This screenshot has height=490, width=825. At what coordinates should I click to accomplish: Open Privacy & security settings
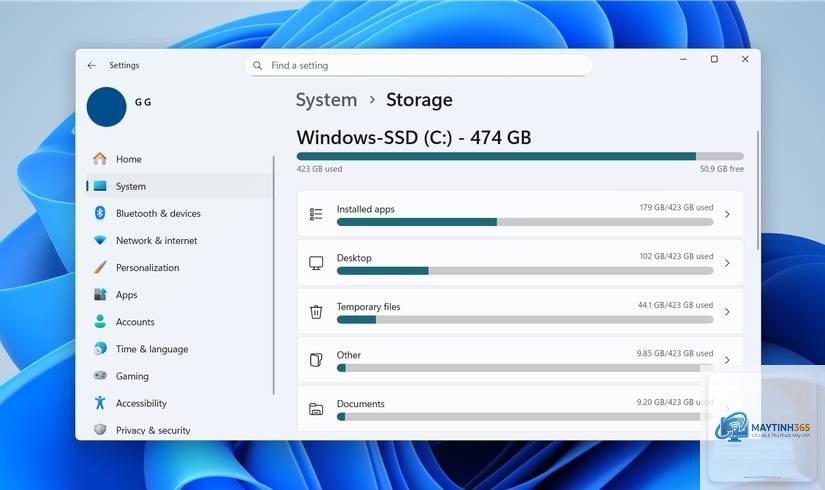pyautogui.click(x=179, y=430)
